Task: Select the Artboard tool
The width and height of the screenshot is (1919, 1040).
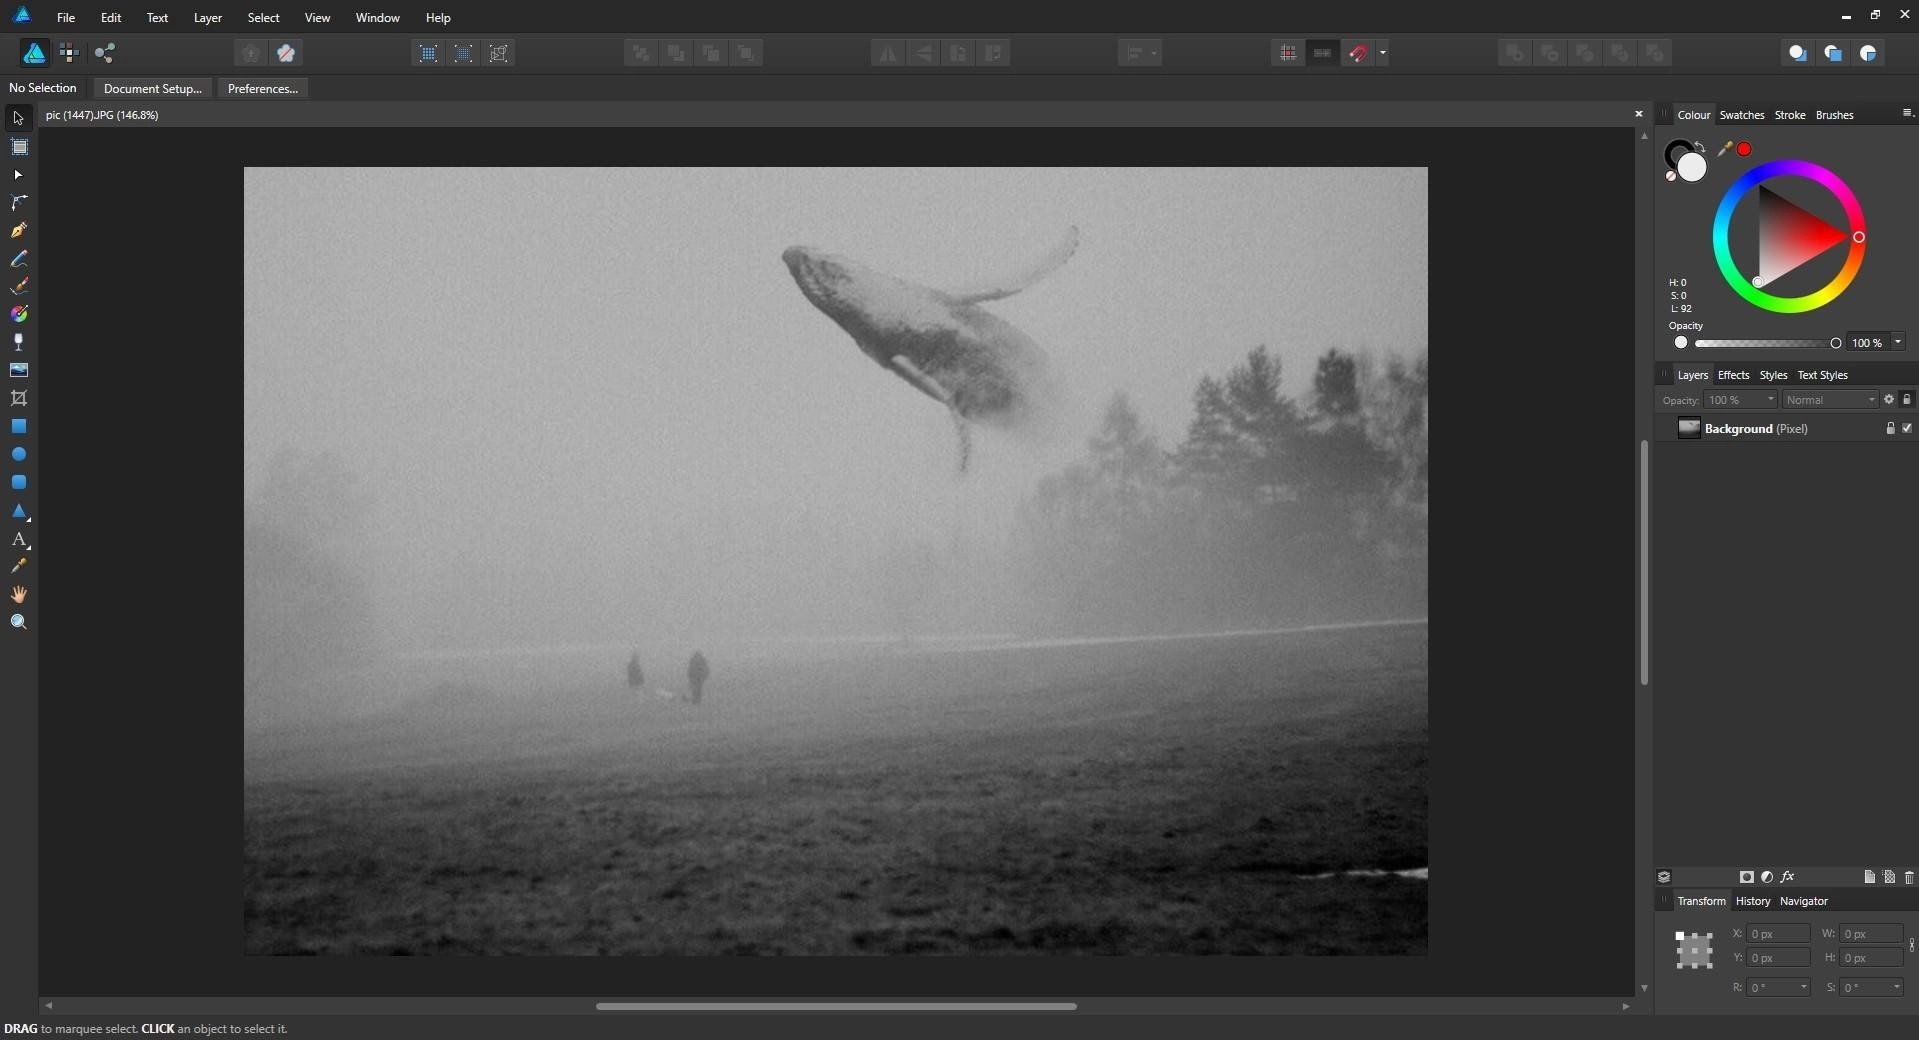Action: click(x=18, y=147)
